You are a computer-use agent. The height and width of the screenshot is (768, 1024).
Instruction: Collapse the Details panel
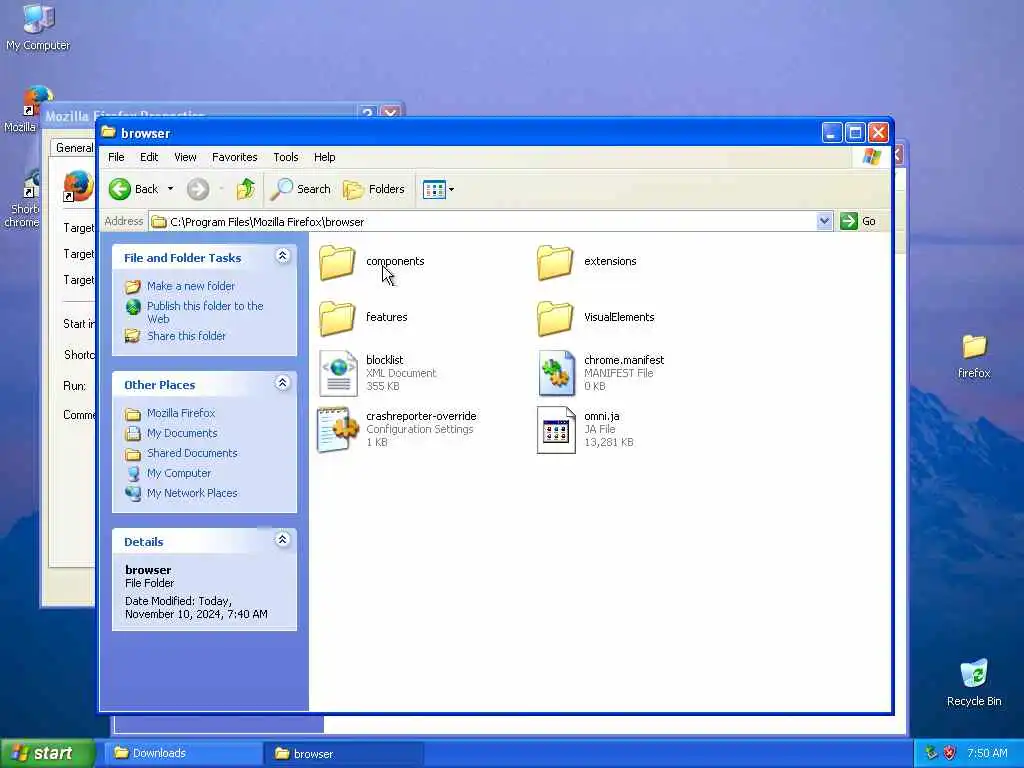click(x=283, y=539)
